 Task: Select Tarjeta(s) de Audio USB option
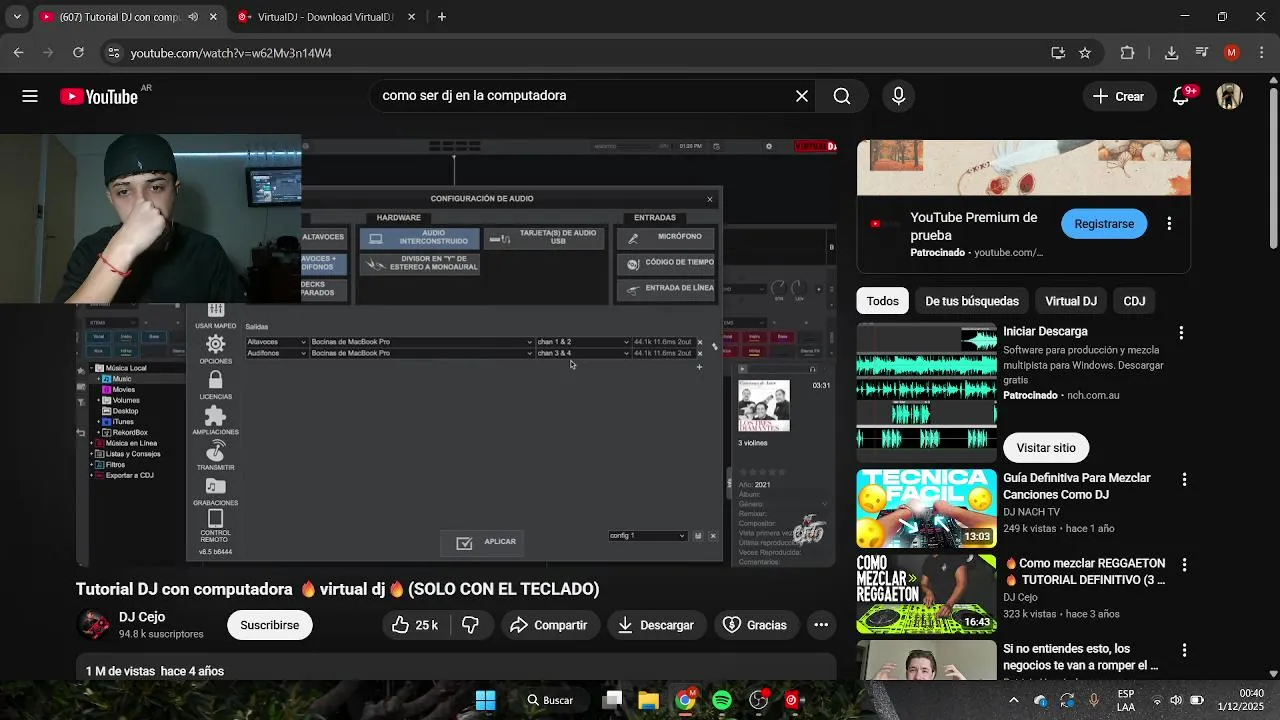tap(544, 238)
